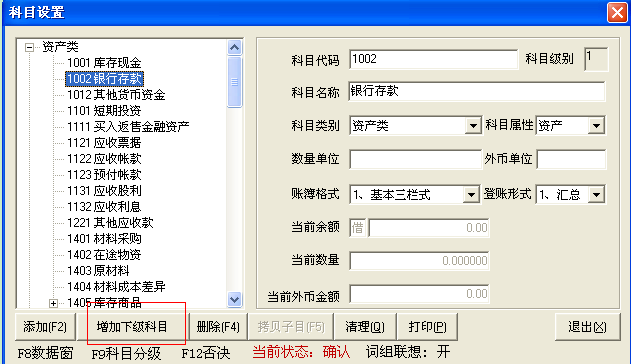Open the 账簿格式 dropdown
This screenshot has height=364, width=631.
point(471,195)
